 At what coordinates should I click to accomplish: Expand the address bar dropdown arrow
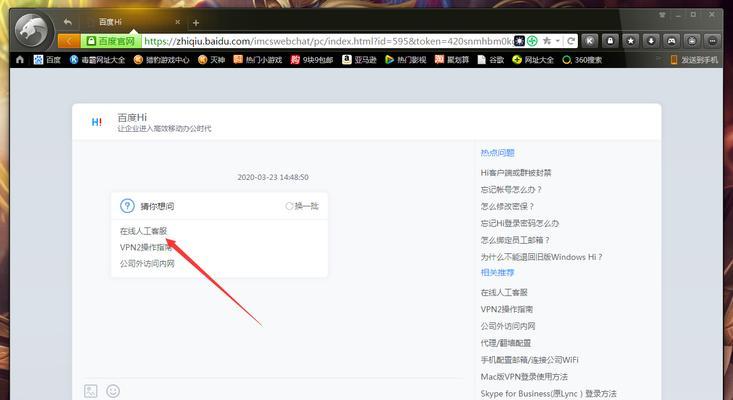pyautogui.click(x=558, y=41)
